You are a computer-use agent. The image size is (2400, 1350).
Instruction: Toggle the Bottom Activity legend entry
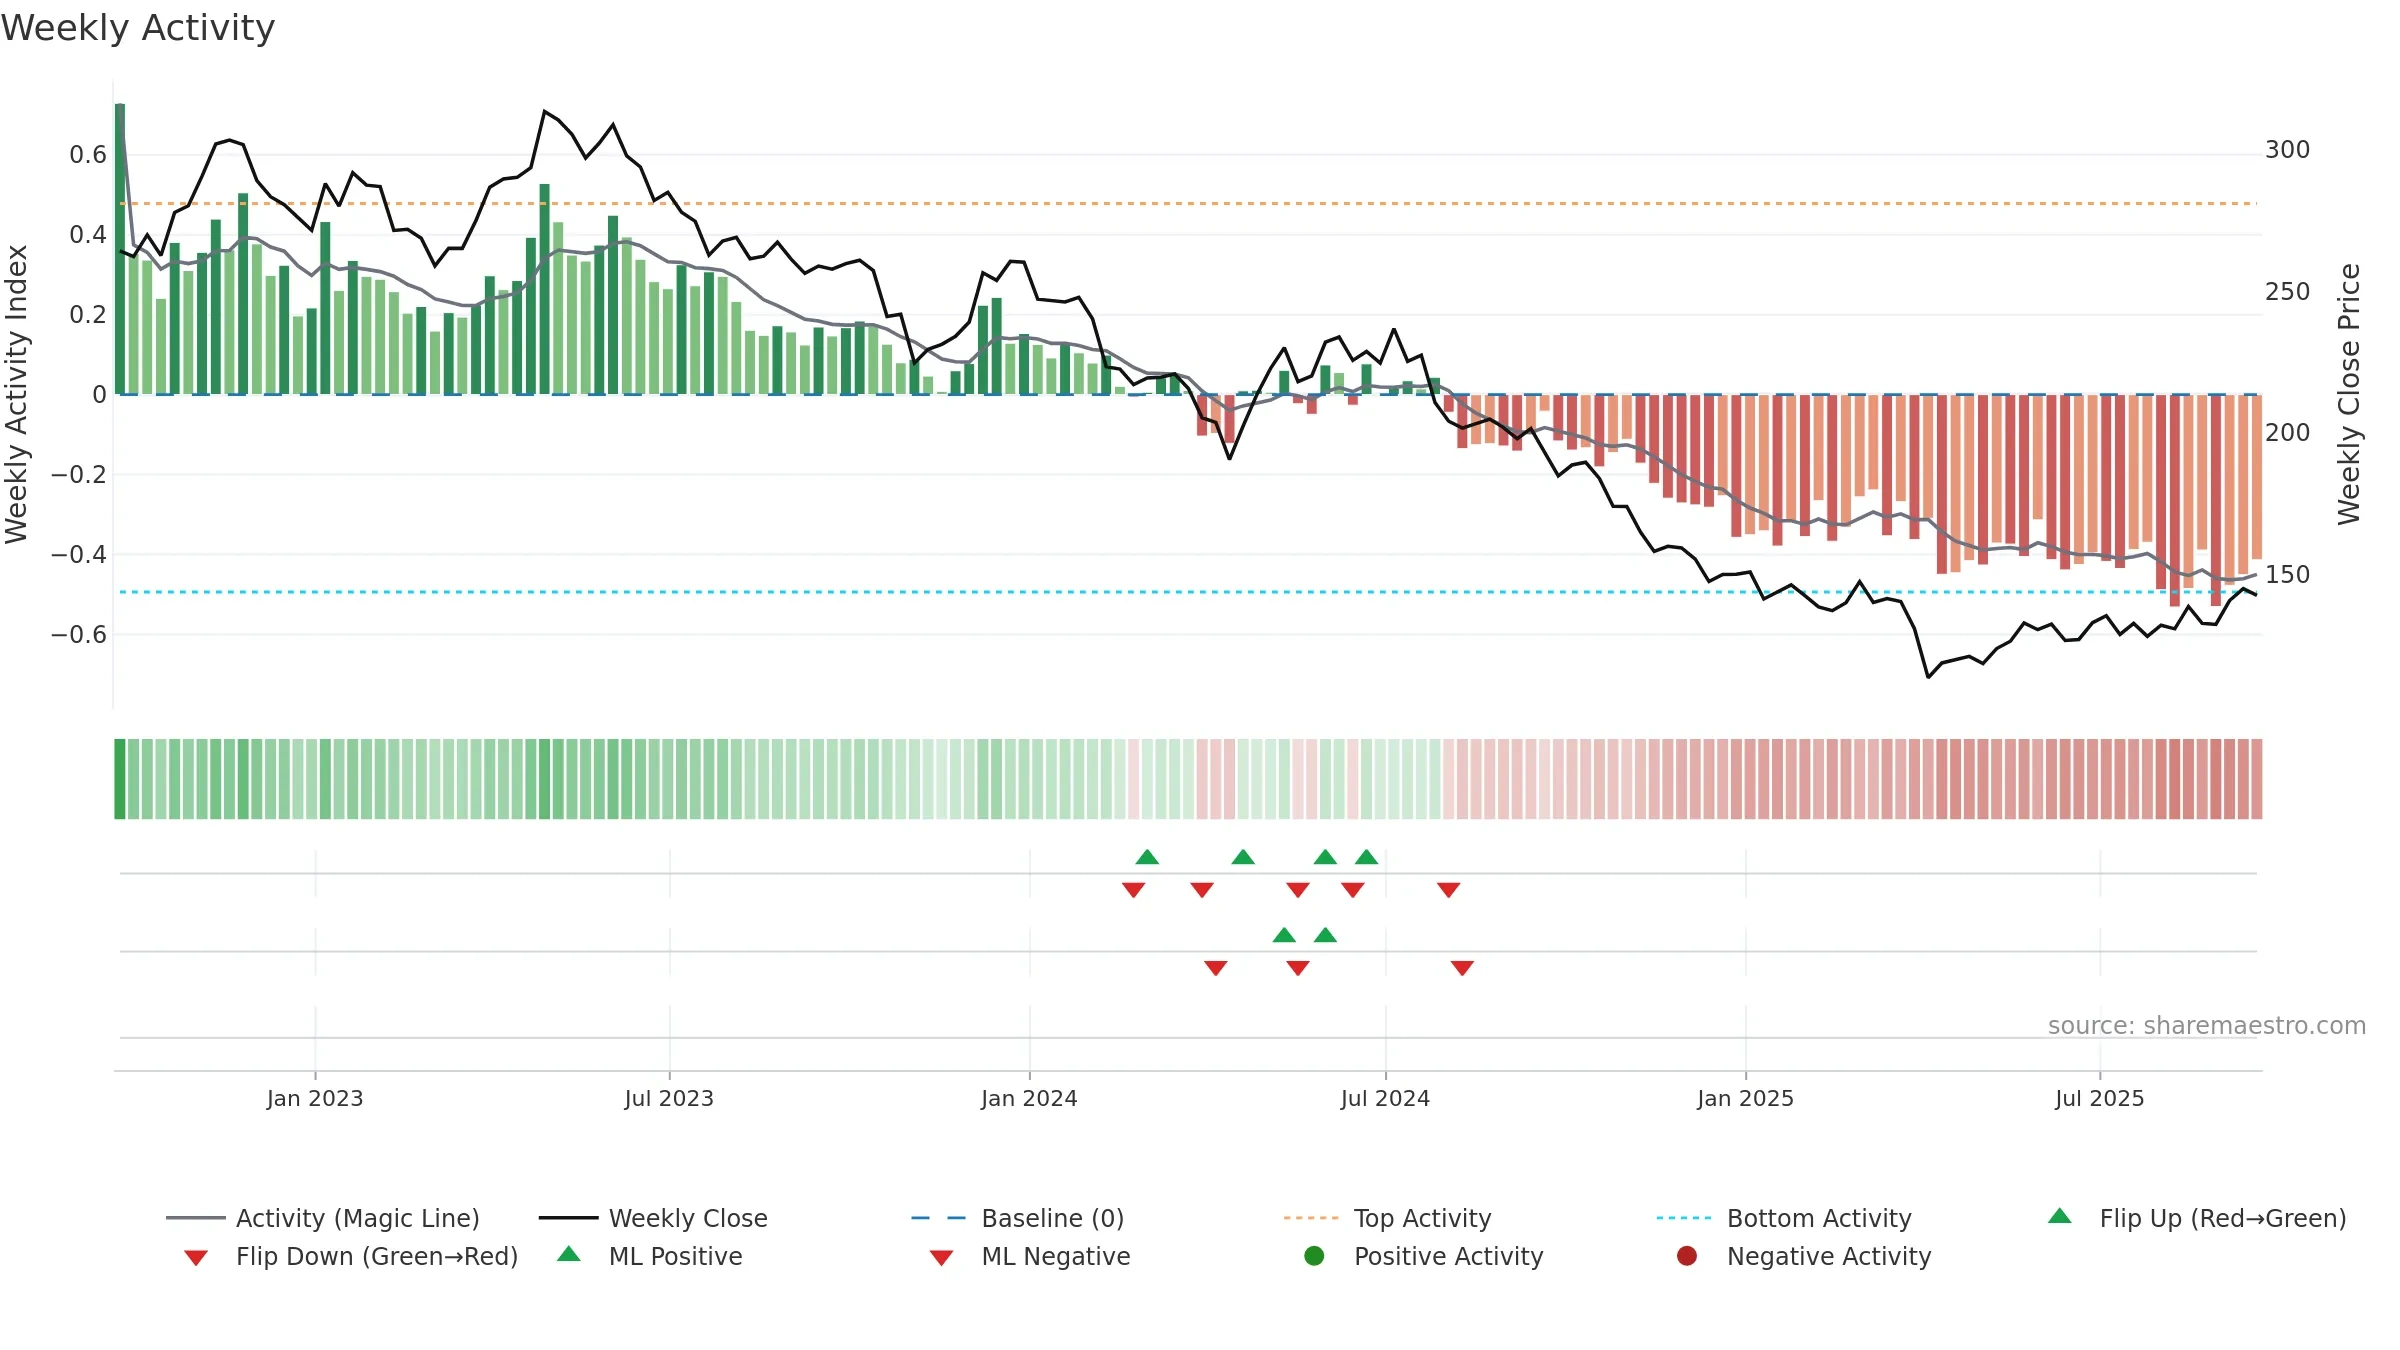tap(1784, 1218)
